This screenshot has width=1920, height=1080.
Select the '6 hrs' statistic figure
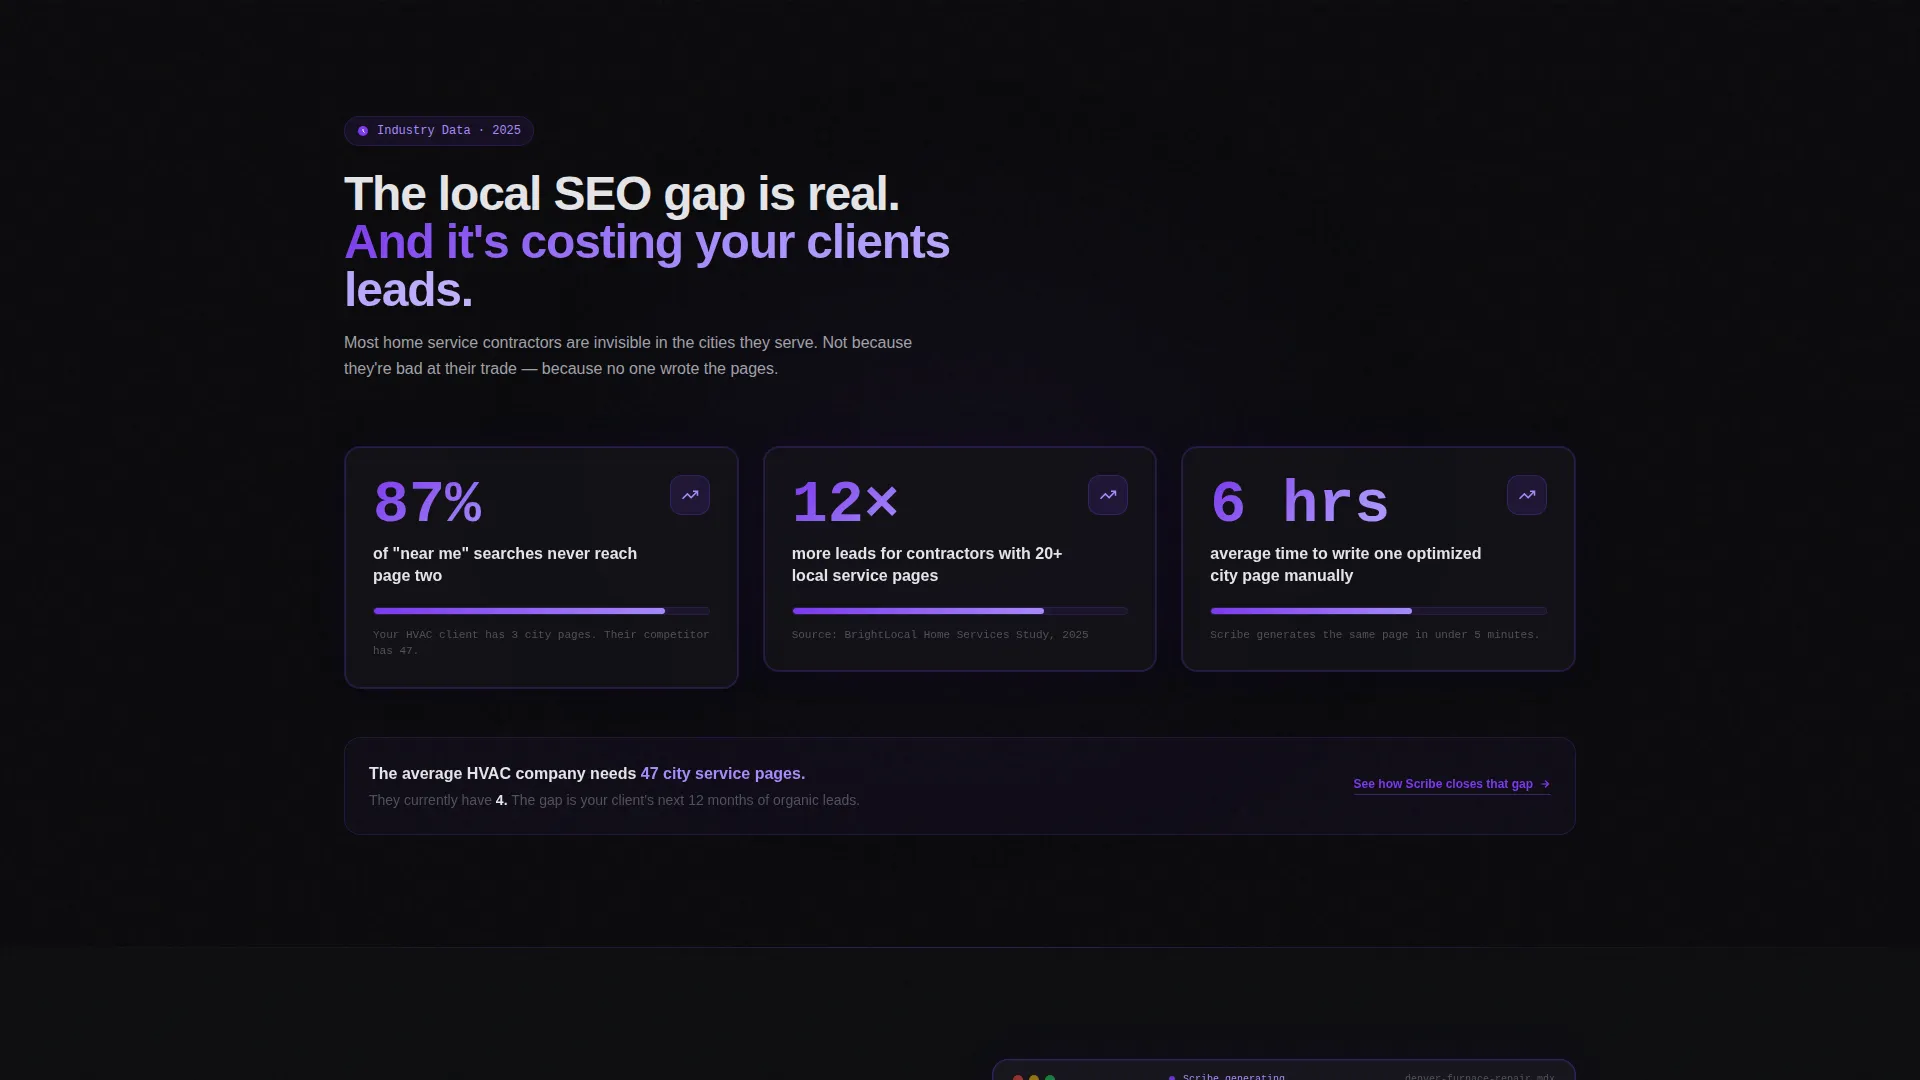pos(1299,503)
